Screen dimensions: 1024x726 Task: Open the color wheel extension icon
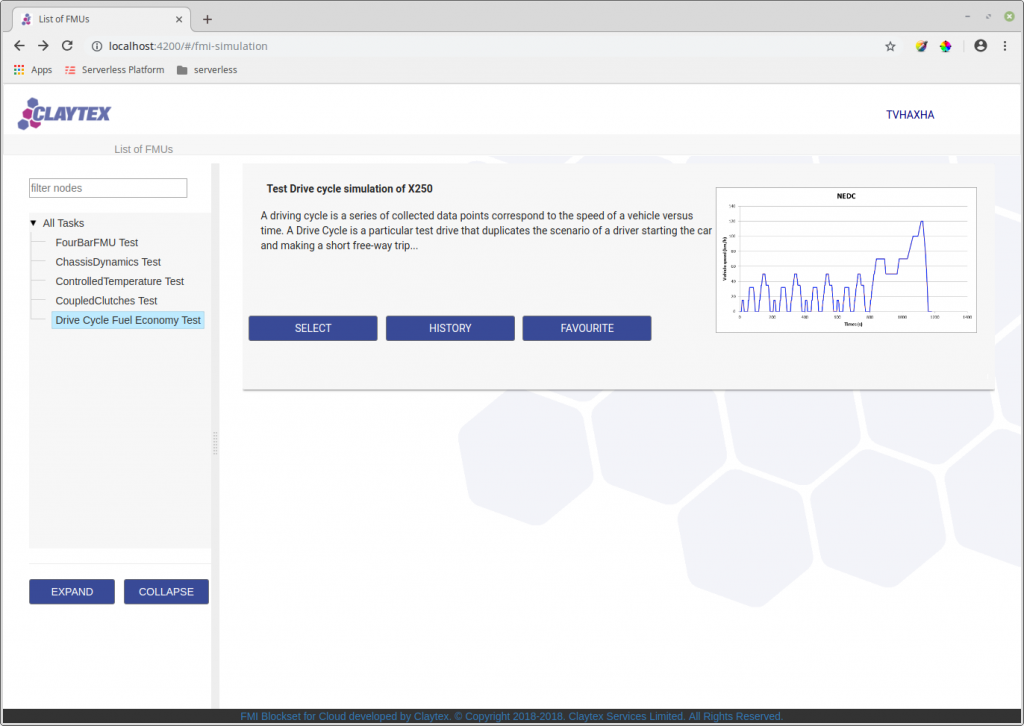pos(946,46)
